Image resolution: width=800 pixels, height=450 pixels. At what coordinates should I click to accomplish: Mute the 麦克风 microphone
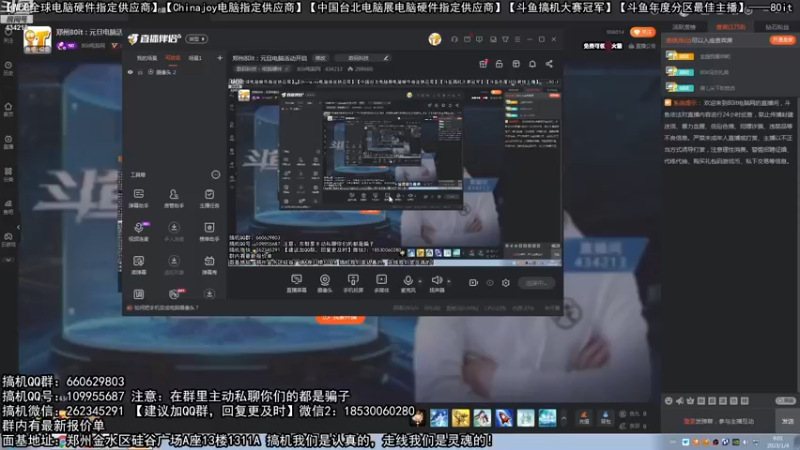408,283
